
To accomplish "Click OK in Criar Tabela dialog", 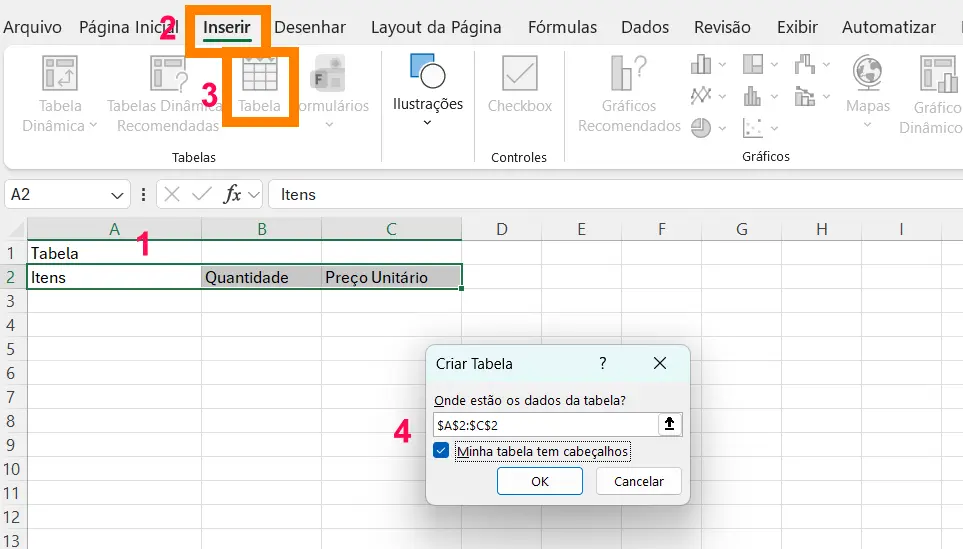I will 540,481.
